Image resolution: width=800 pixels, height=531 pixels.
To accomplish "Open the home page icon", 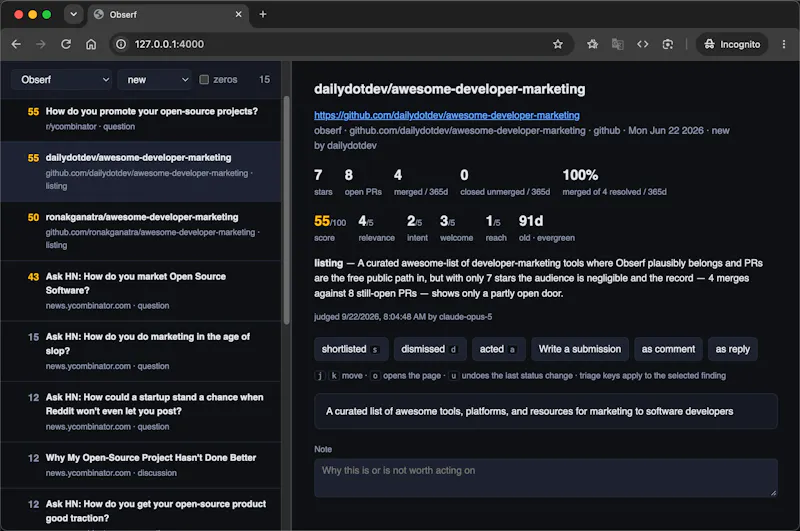I will coord(91,44).
